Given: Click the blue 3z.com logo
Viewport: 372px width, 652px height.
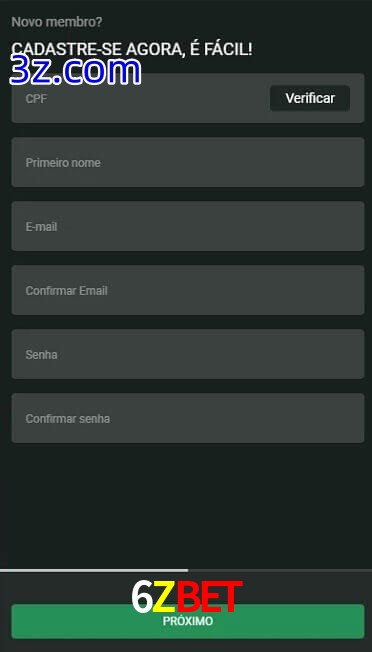Looking at the screenshot, I should tap(75, 70).
